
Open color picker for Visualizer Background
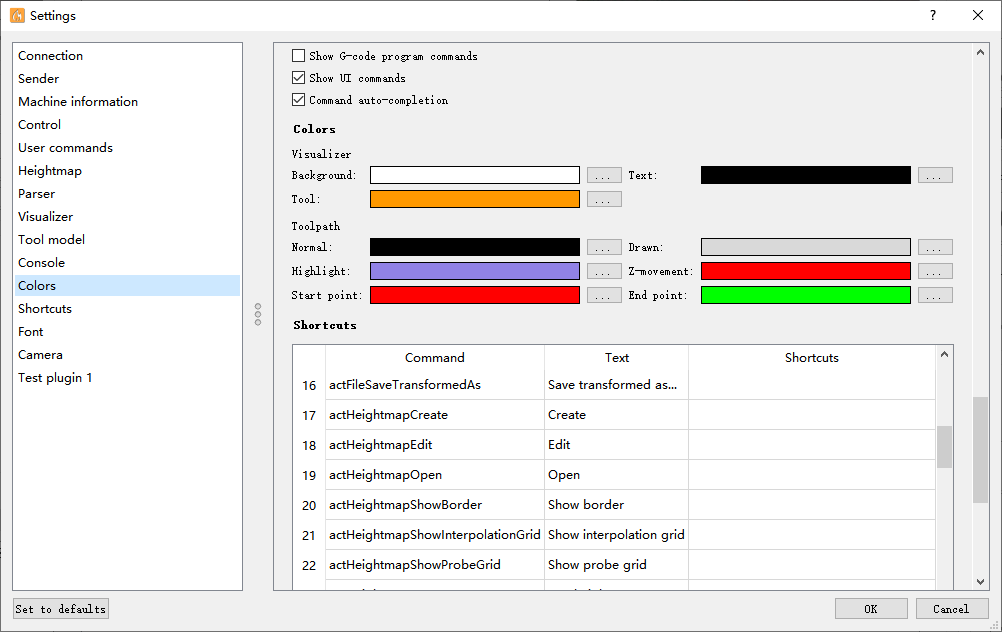pyautogui.click(x=604, y=175)
